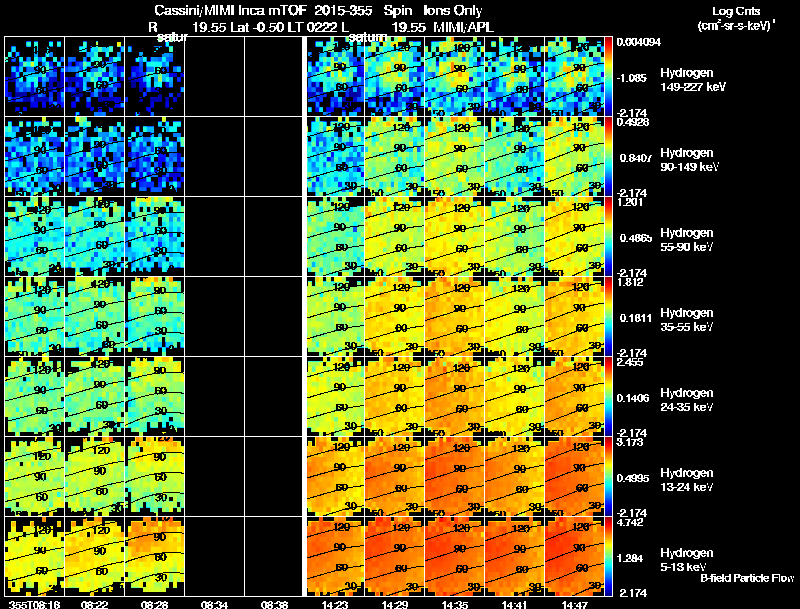Viewport: 800px width, 609px height.
Task: Click the Hydrogen 149-227 keV row label
Action: point(692,80)
